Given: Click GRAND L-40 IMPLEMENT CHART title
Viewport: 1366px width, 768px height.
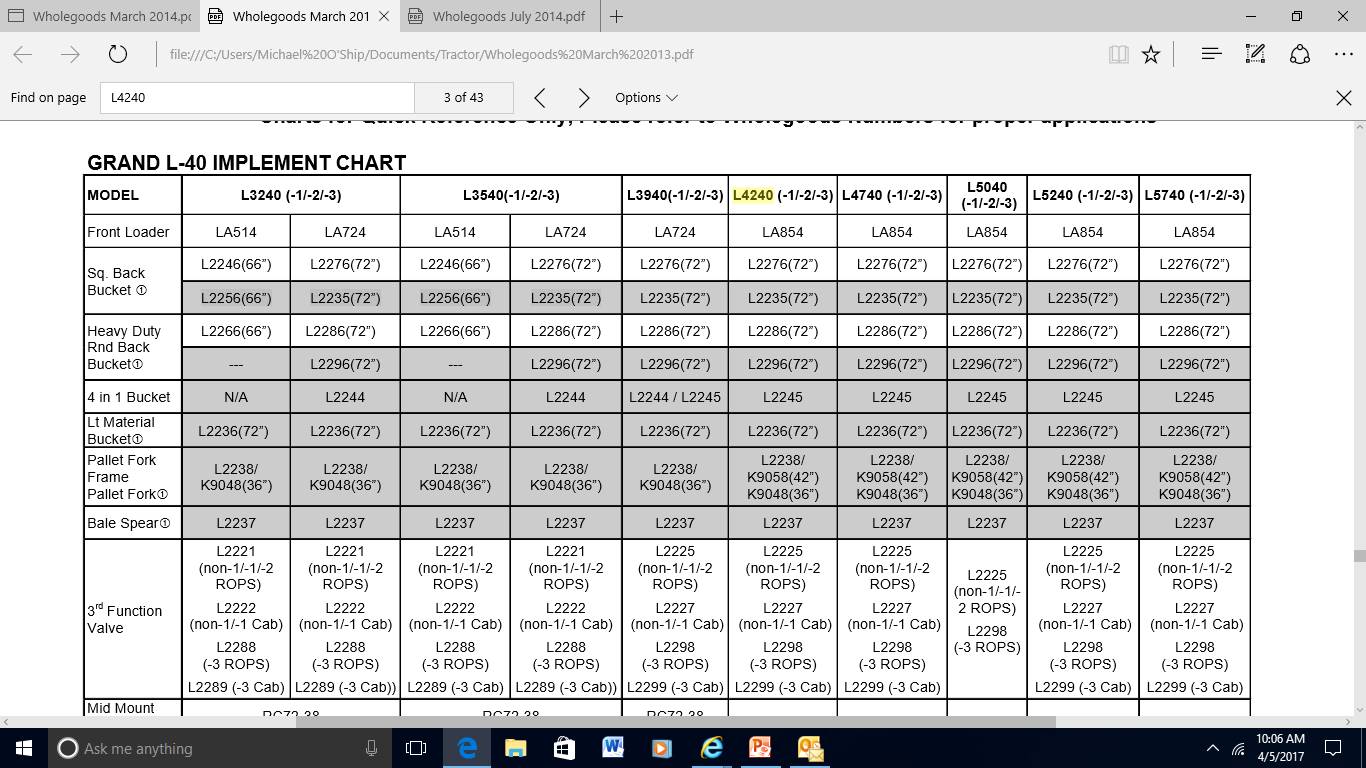Looking at the screenshot, I should (x=247, y=162).
